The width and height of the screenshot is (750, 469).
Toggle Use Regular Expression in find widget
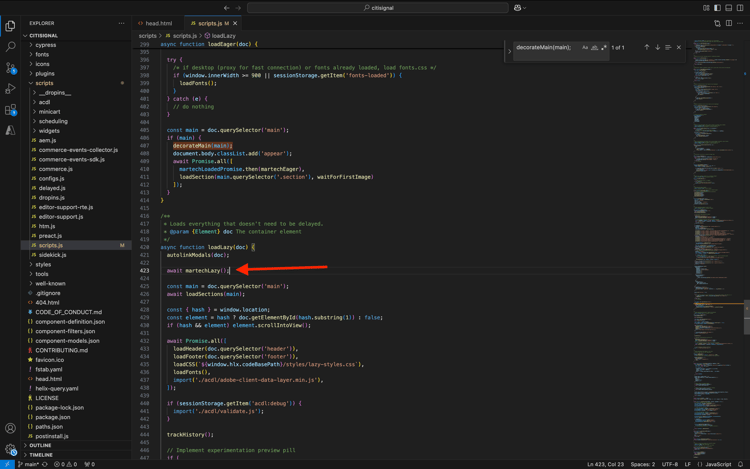tap(604, 47)
